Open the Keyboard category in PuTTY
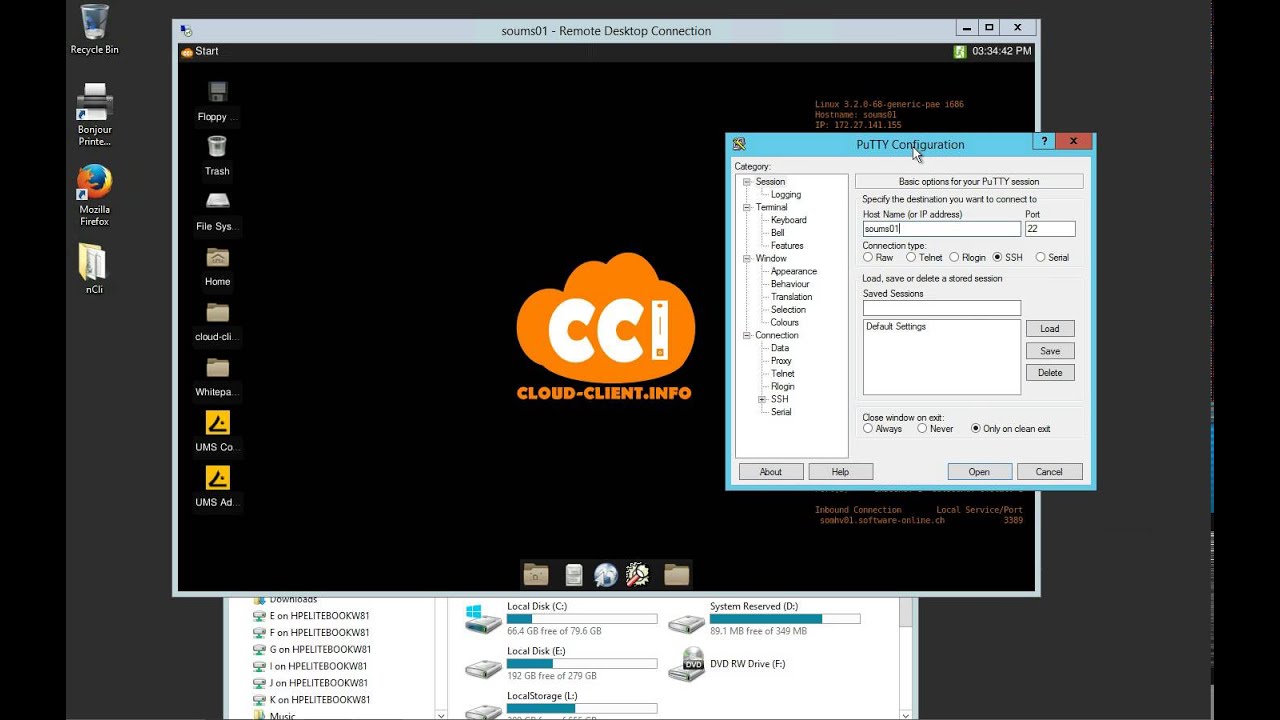 [x=789, y=220]
